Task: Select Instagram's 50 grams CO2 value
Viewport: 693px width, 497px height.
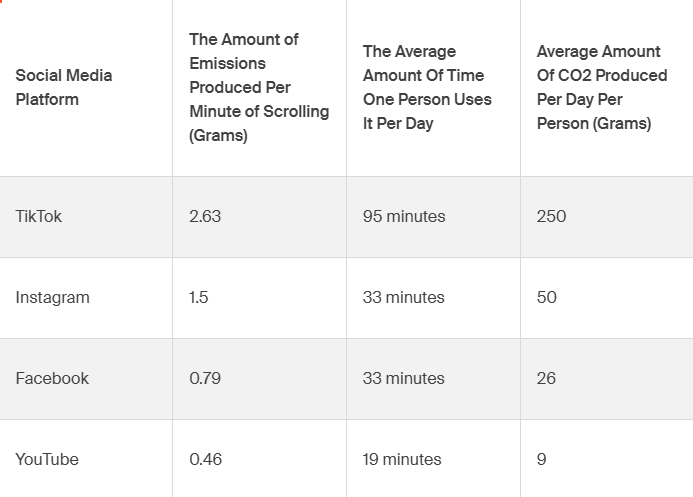Action: tap(547, 297)
